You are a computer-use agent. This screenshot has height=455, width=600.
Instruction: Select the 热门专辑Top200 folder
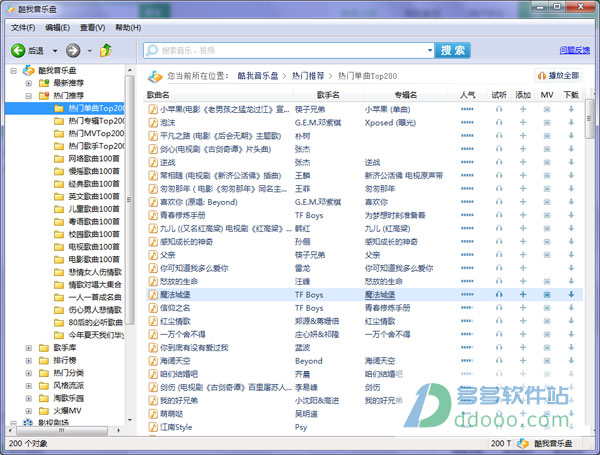(x=89, y=121)
